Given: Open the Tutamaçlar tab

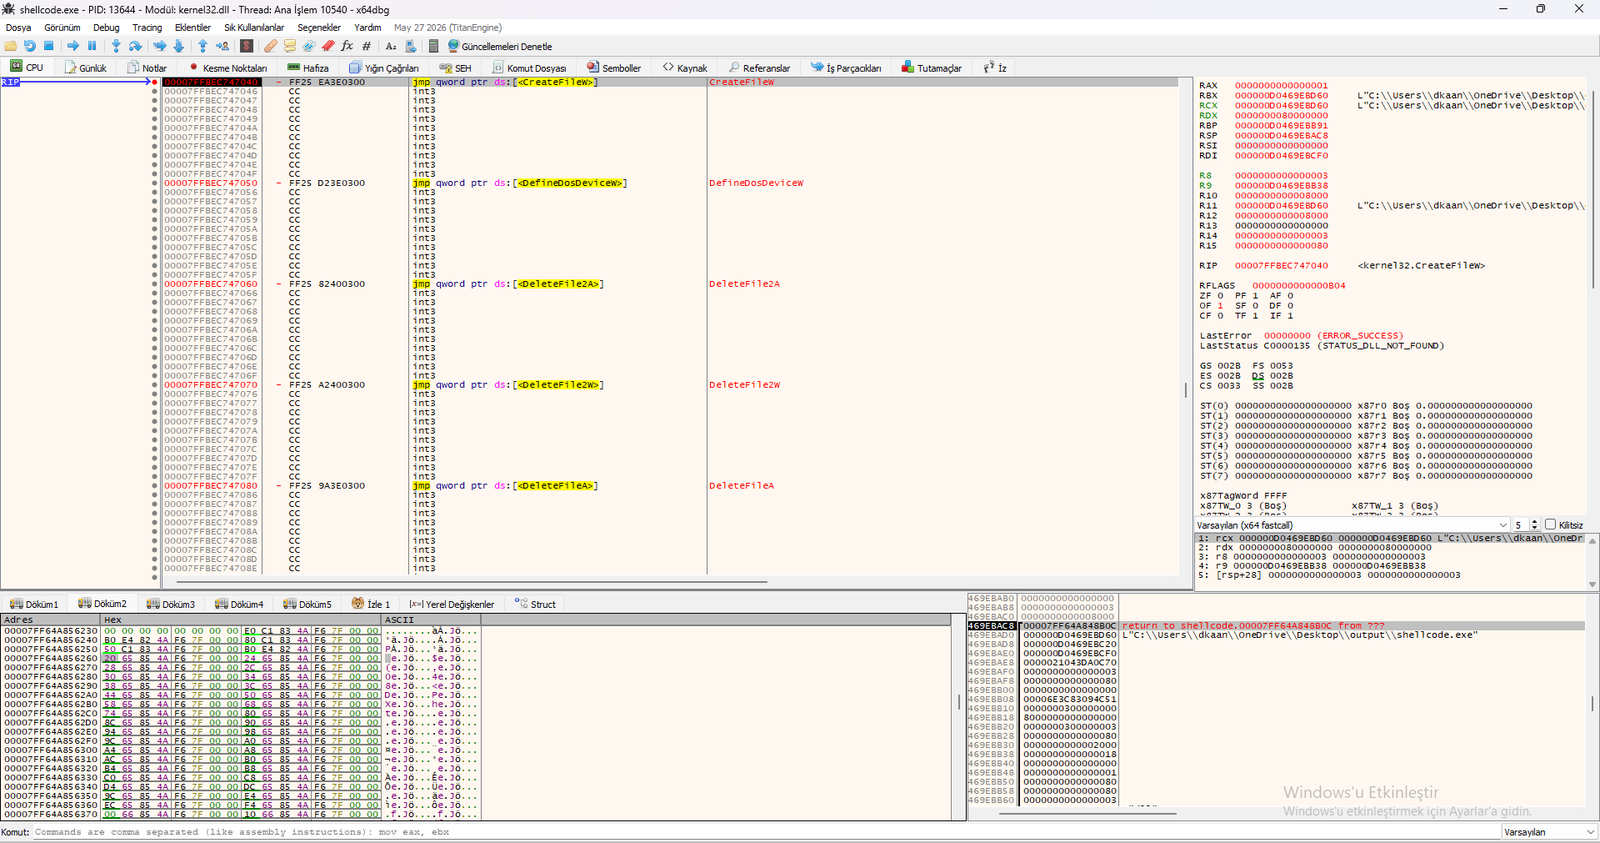Looking at the screenshot, I should [931, 68].
